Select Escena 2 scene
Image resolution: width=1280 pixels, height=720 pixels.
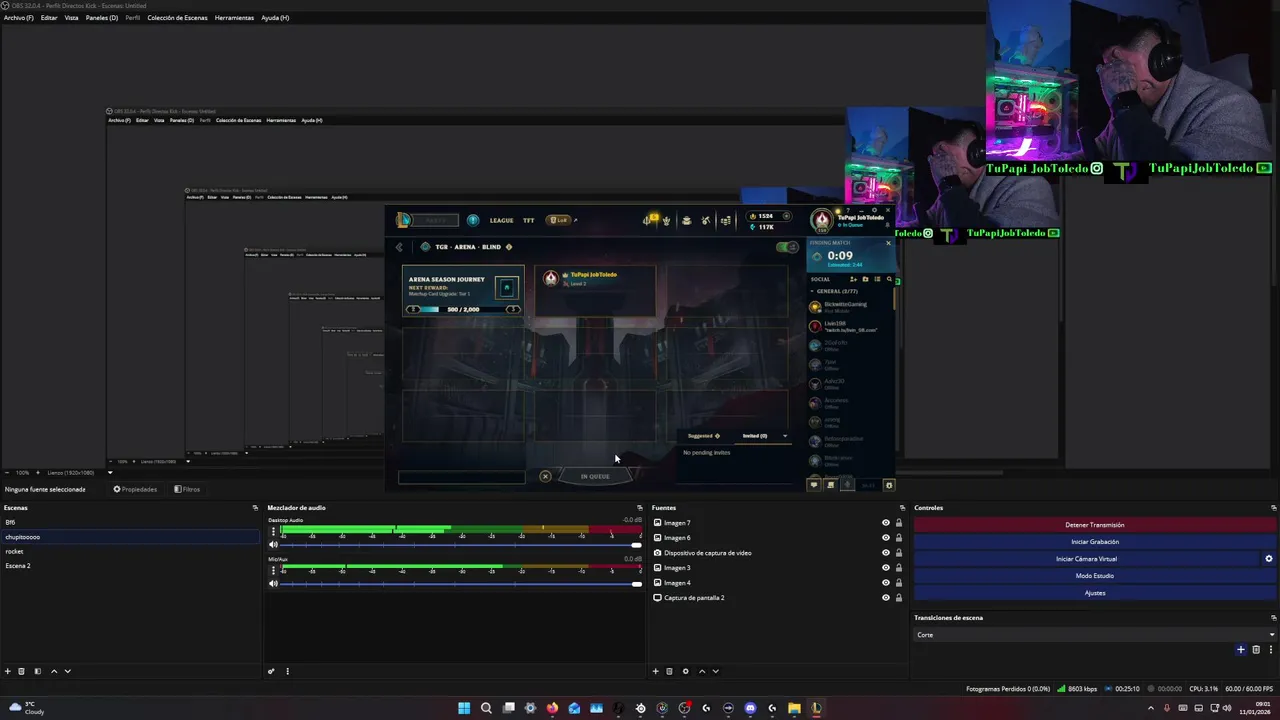click(x=130, y=566)
